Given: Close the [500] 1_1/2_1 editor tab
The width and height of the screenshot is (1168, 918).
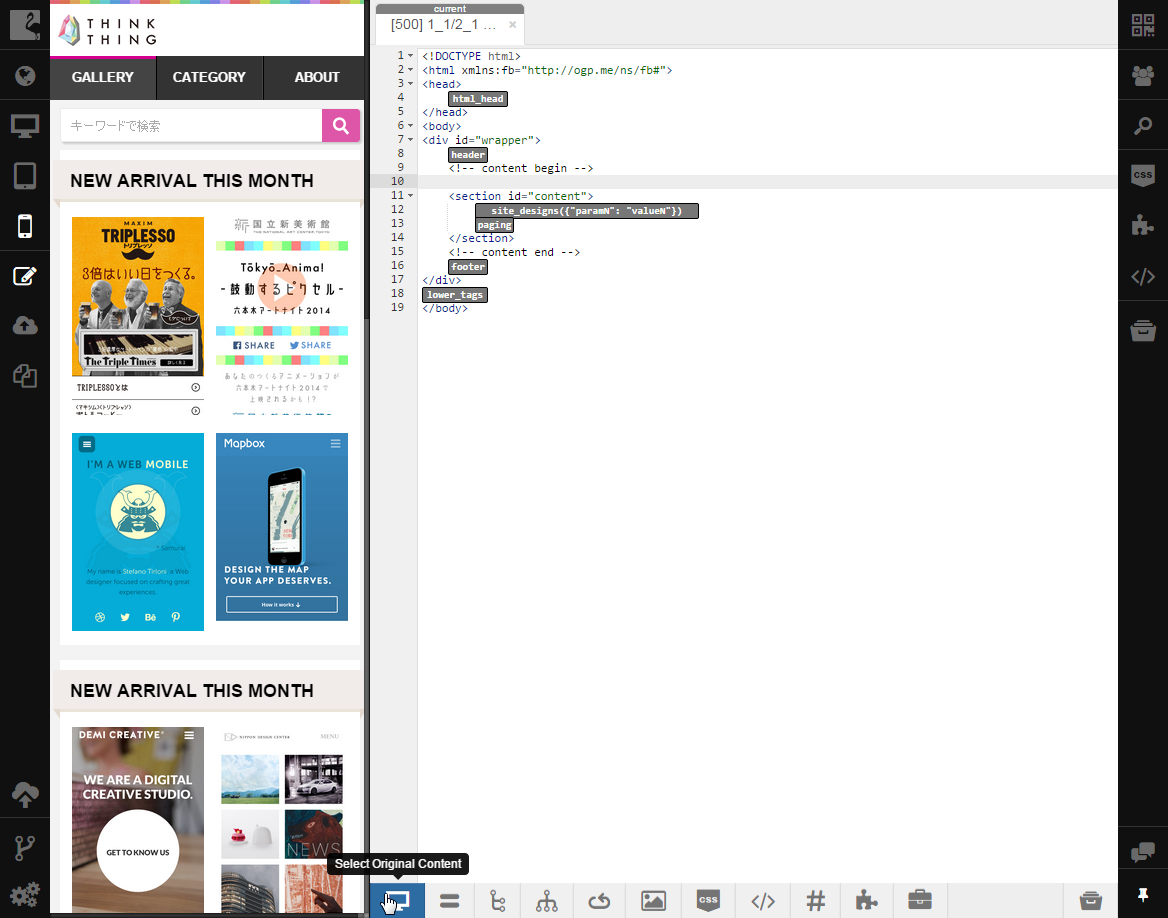Looking at the screenshot, I should [512, 25].
